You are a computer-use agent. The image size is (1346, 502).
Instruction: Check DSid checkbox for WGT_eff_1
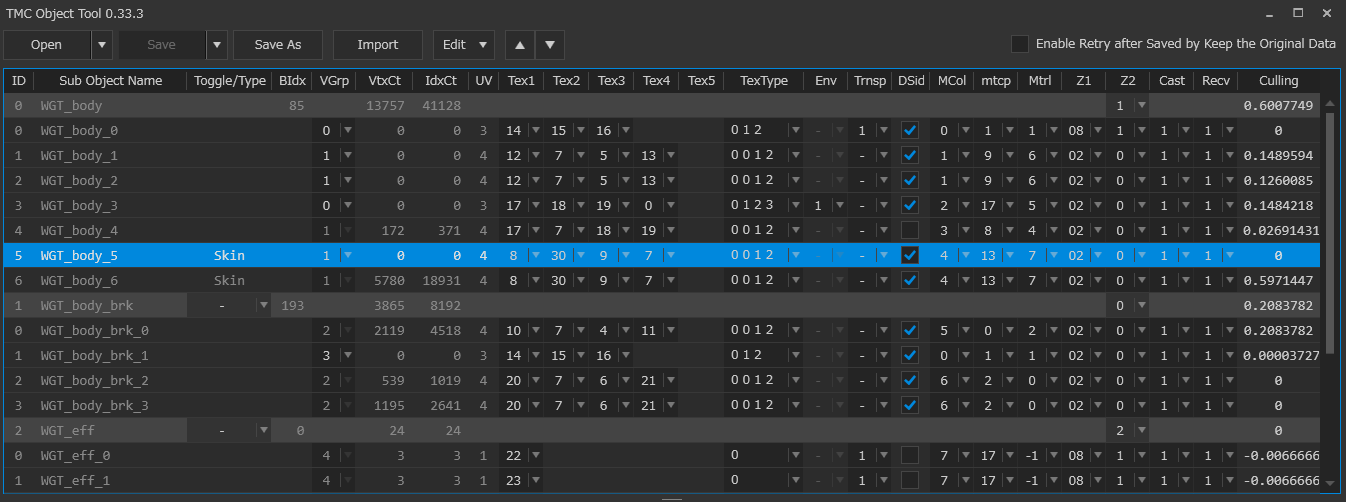(909, 480)
